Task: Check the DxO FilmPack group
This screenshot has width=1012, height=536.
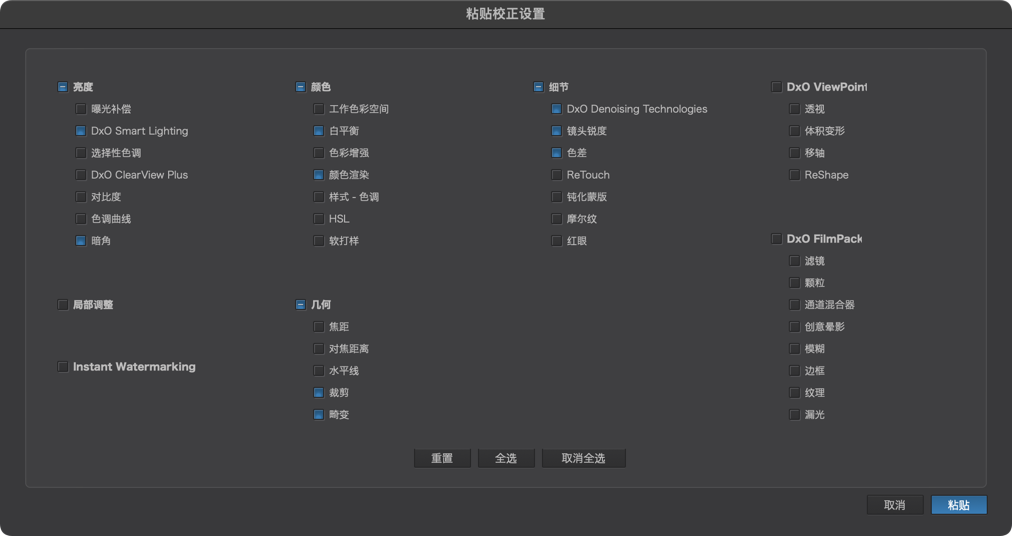Action: [x=776, y=239]
